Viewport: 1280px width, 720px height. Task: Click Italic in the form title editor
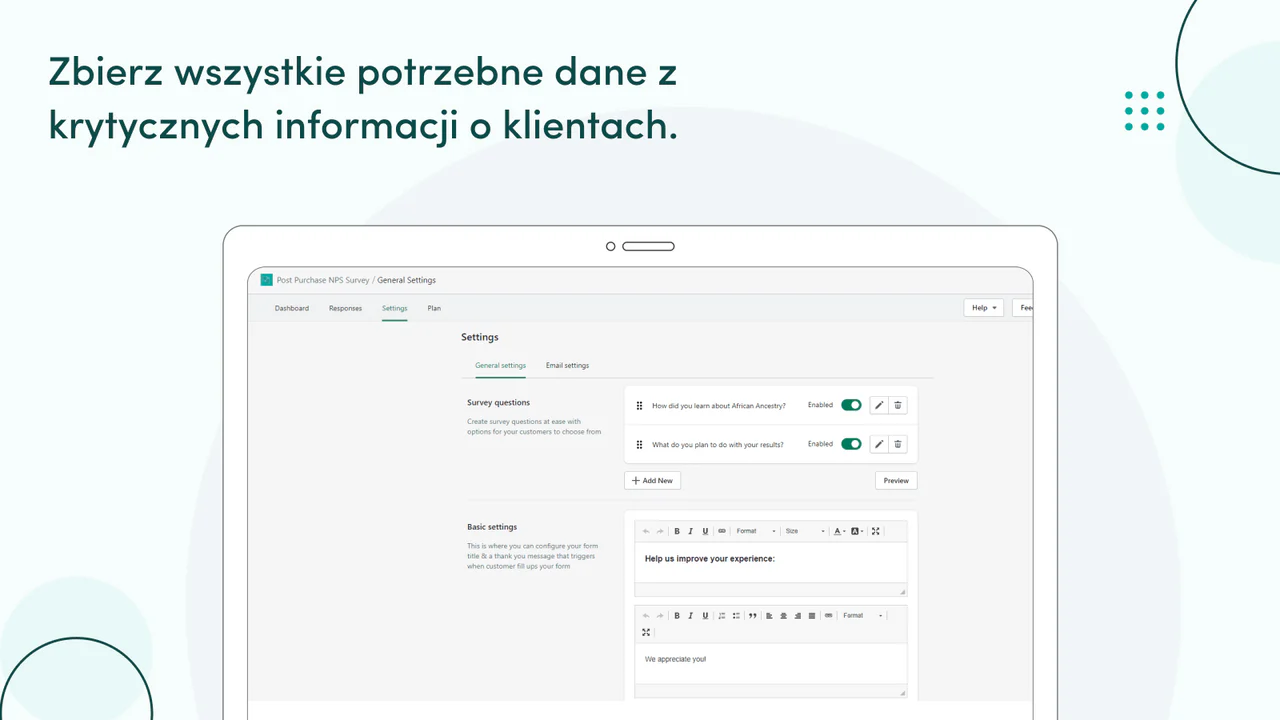[691, 531]
